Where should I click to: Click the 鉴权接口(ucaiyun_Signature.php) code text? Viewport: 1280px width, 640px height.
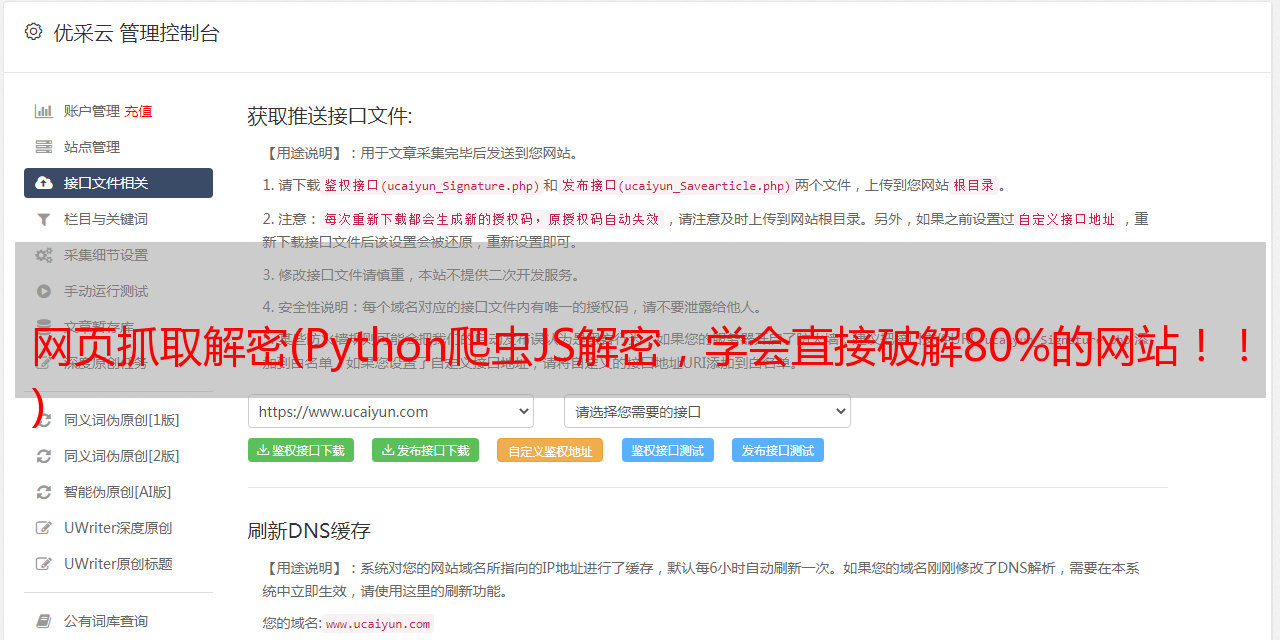click(432, 185)
